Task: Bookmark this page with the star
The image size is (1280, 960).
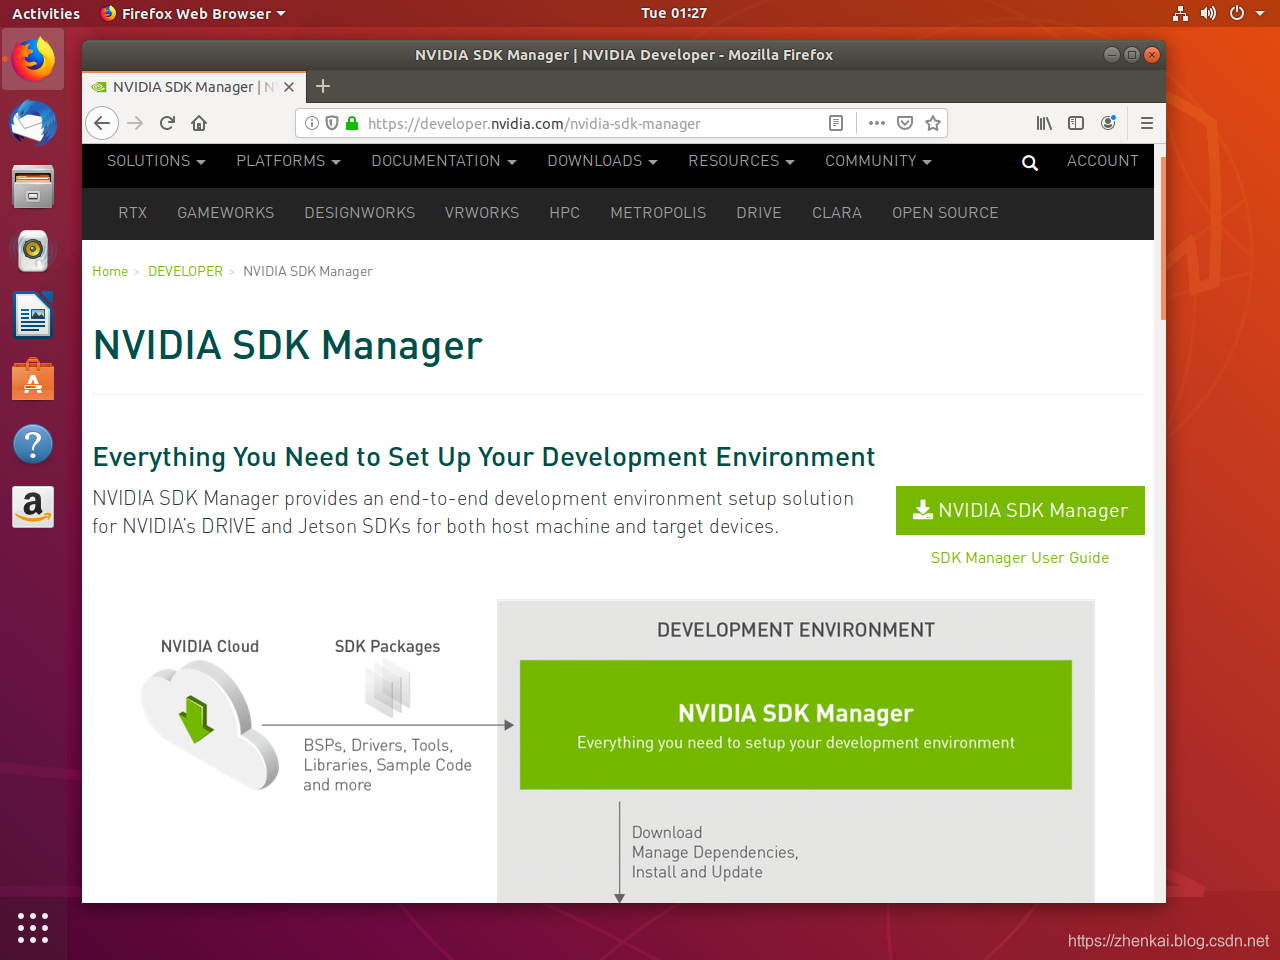Action: pyautogui.click(x=933, y=123)
